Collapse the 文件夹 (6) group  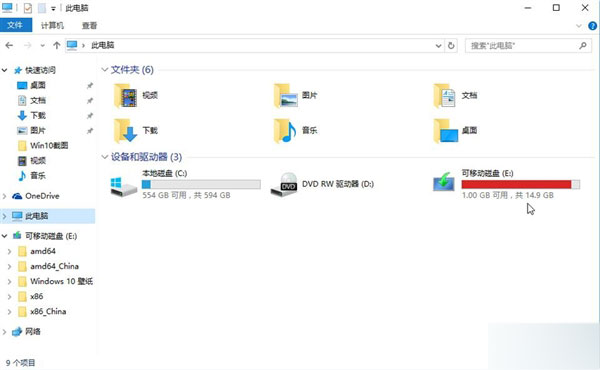(x=104, y=70)
